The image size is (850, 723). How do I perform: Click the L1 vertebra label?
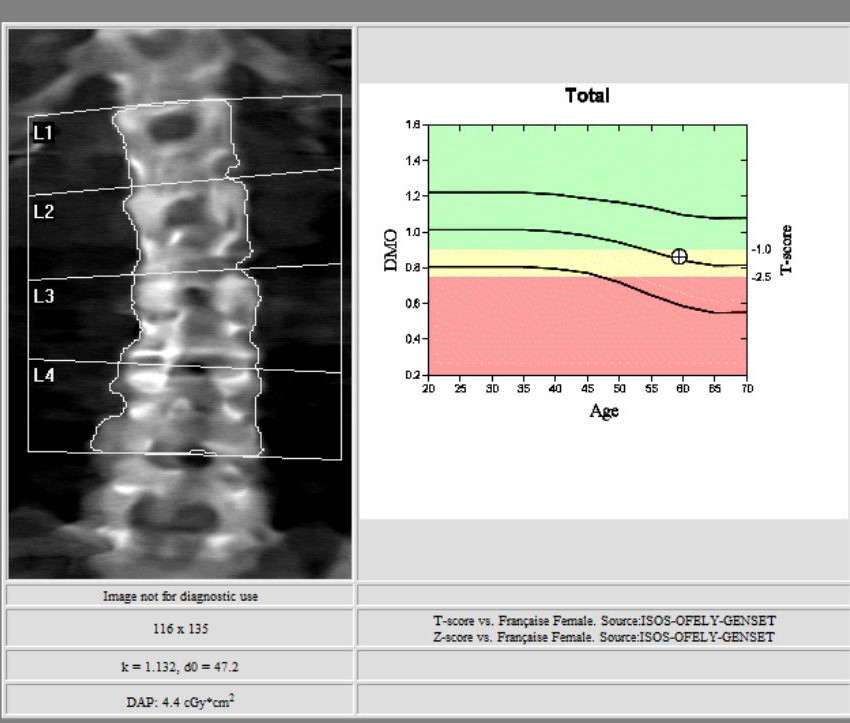pyautogui.click(x=44, y=133)
